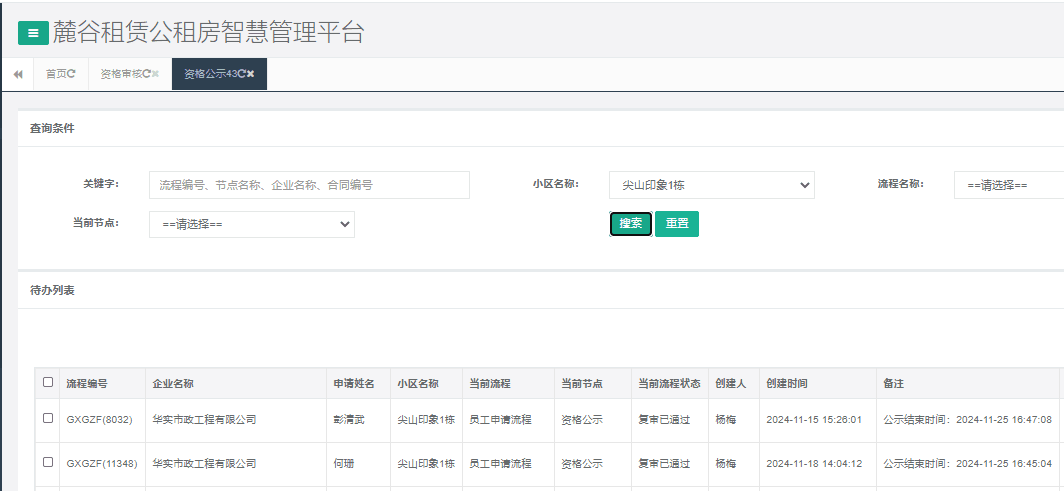The image size is (1064, 491).
Task: Tick the checkbox for row GXGZF(11348)
Action: pyautogui.click(x=48, y=462)
